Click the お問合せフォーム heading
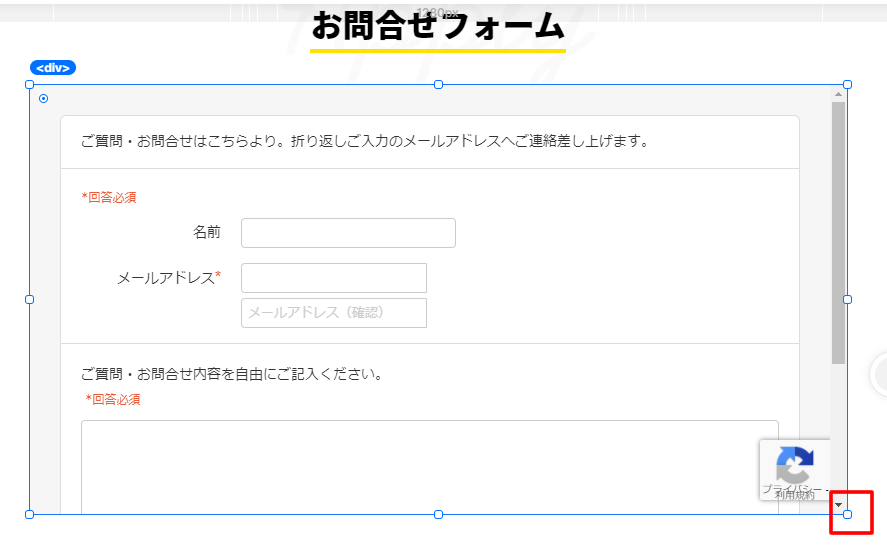Screen dimensions: 887x554 click(x=438, y=25)
